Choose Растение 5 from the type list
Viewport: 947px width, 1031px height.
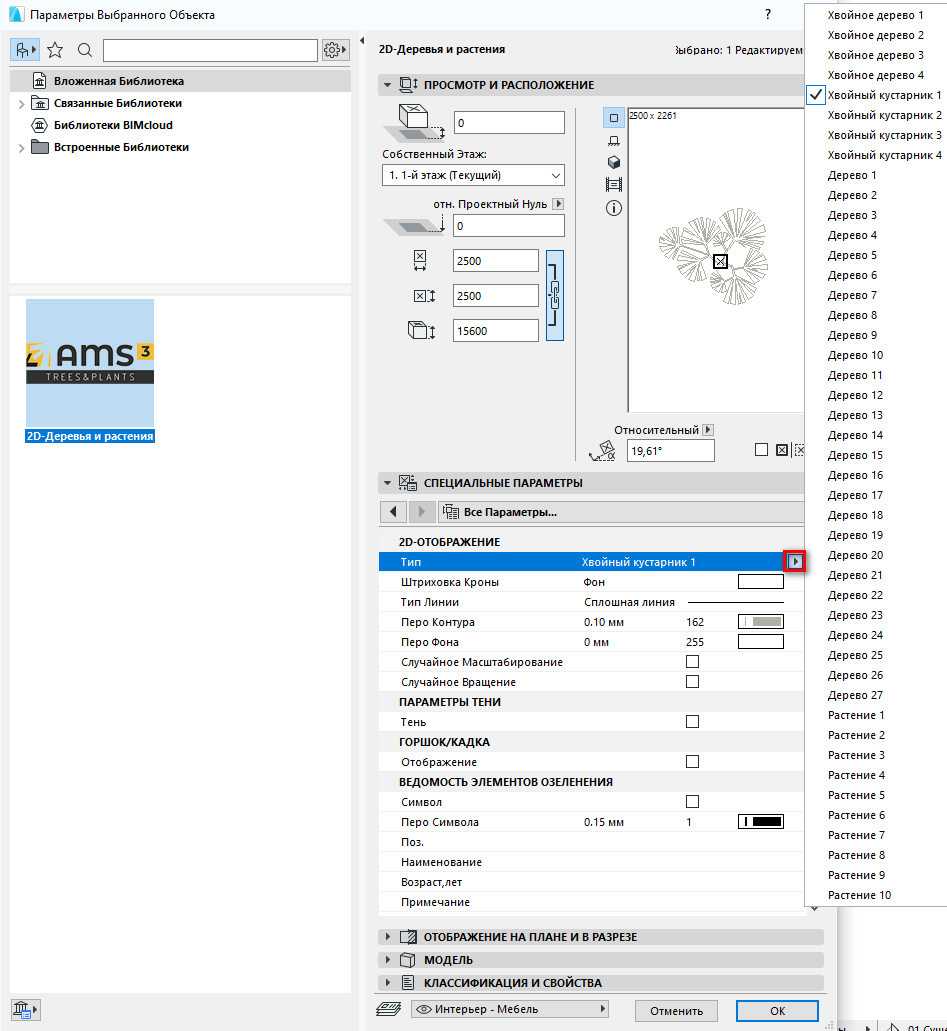856,795
